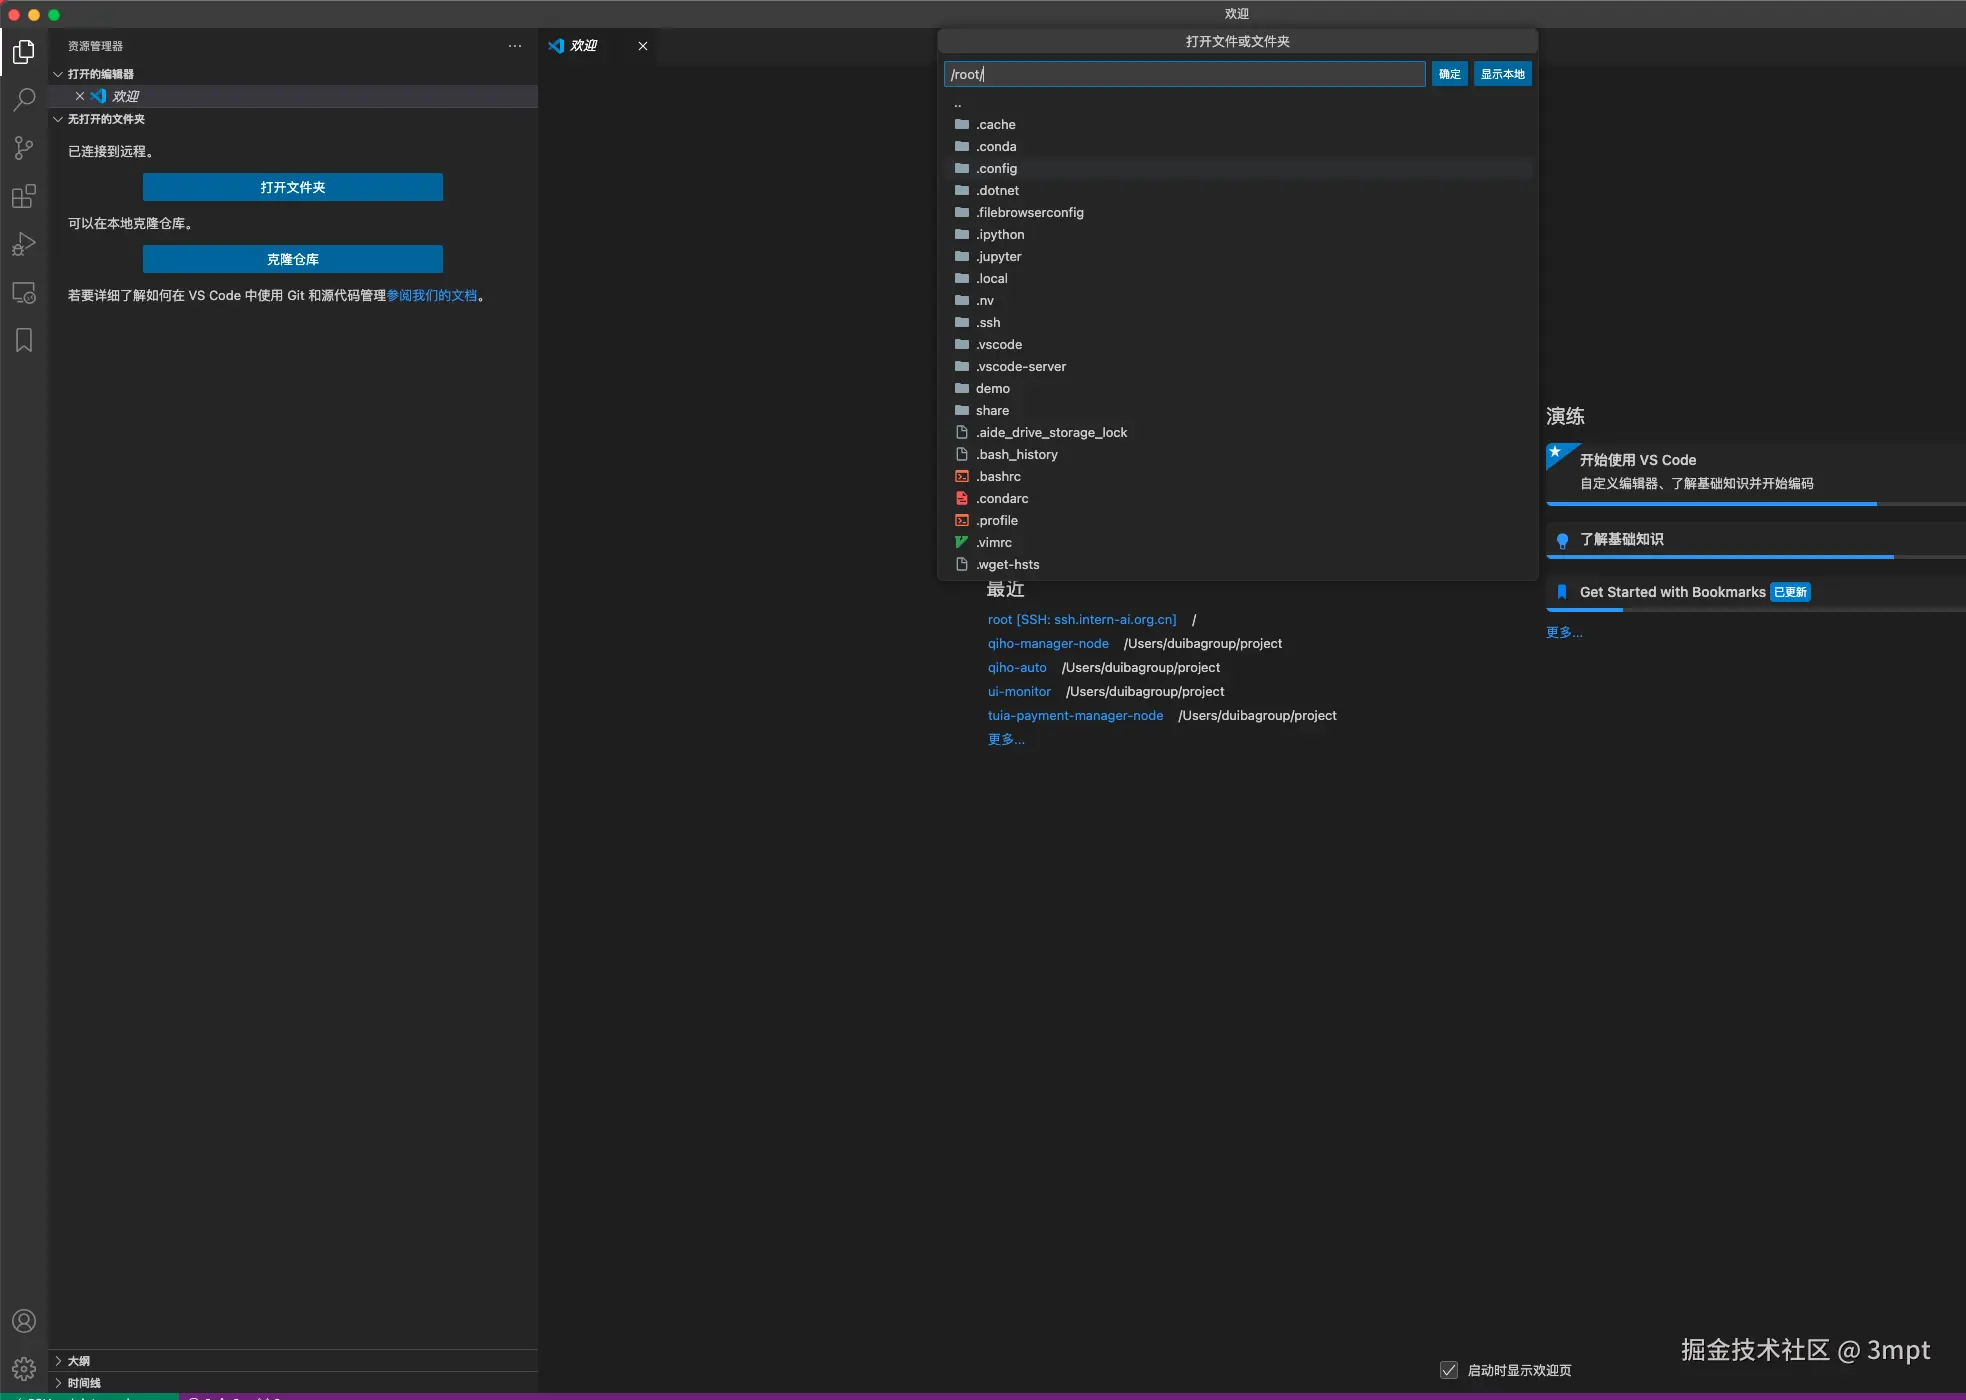Select the .config folder in the list
The height and width of the screenshot is (1400, 1966).
tap(997, 168)
